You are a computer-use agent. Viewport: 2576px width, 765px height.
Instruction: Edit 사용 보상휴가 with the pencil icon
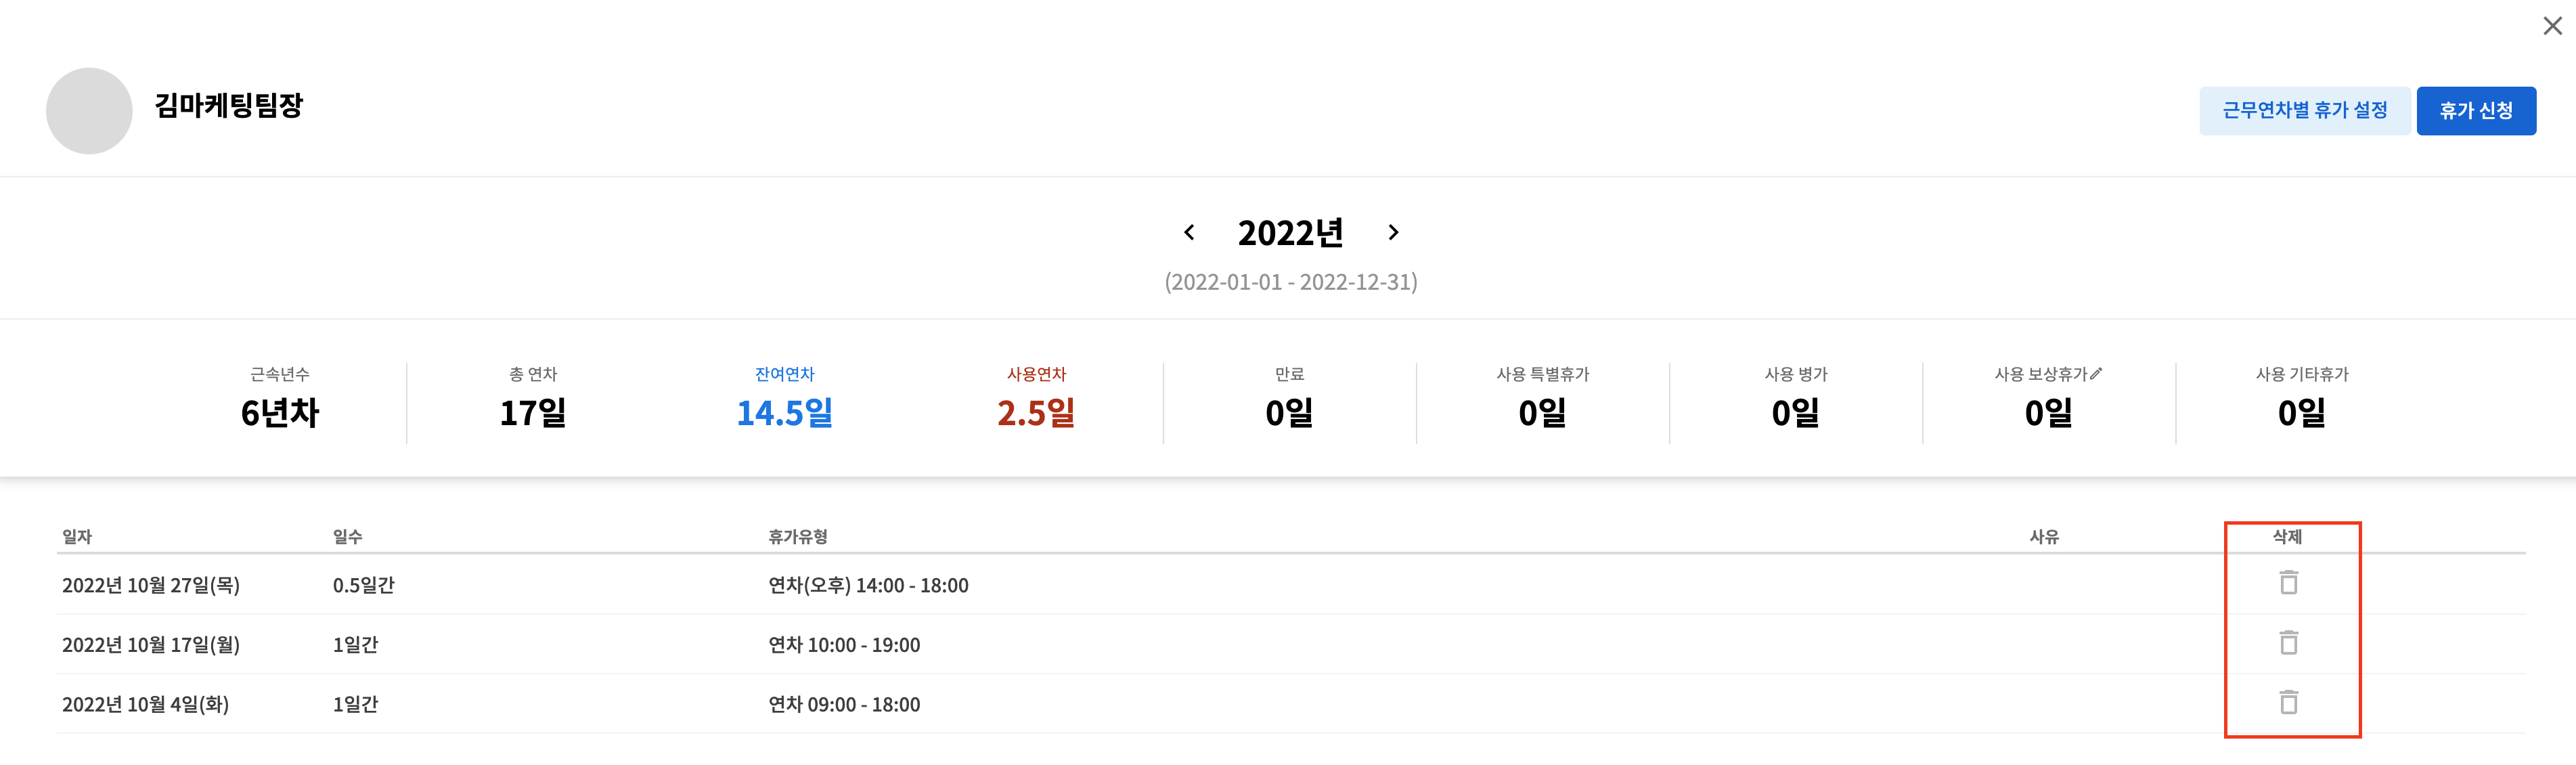[x=2096, y=374]
